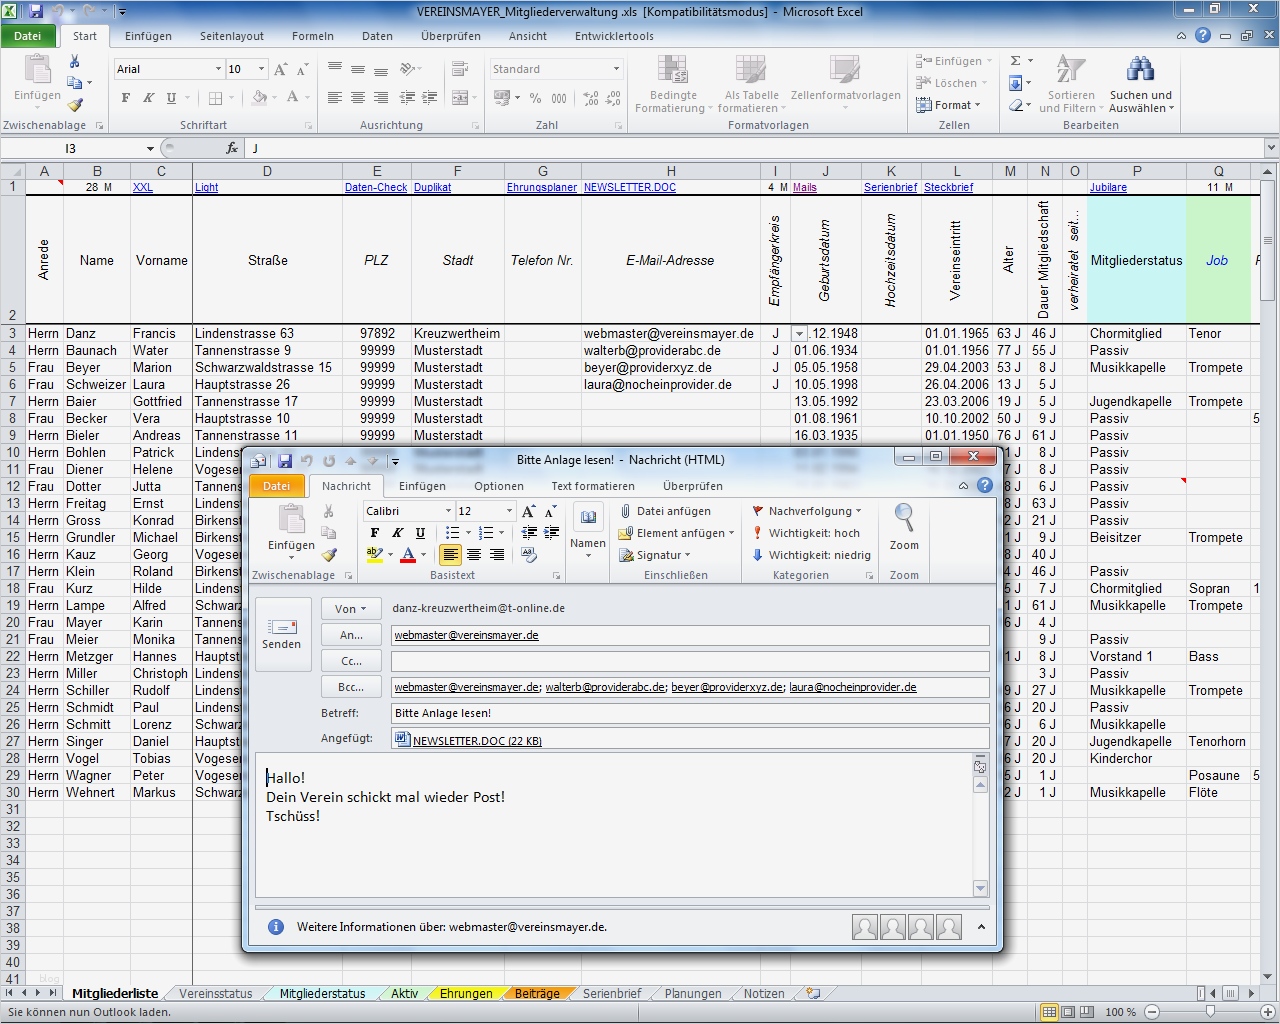
Task: Open the Beiträge worksheet tab
Action: point(537,993)
